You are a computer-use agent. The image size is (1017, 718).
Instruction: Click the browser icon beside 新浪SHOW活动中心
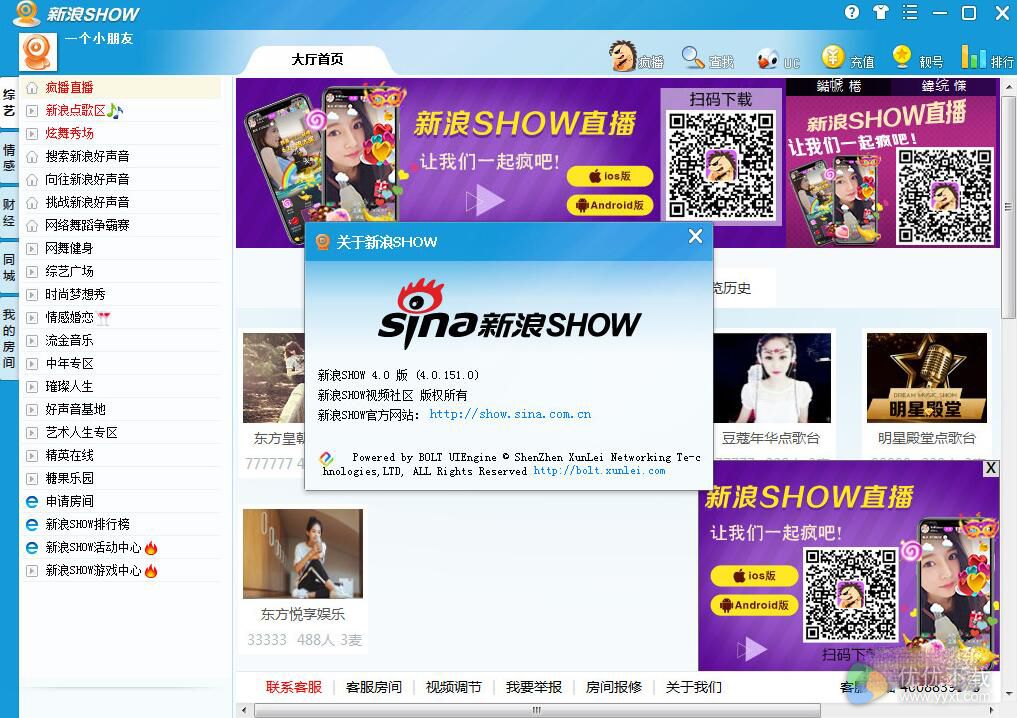coord(32,547)
